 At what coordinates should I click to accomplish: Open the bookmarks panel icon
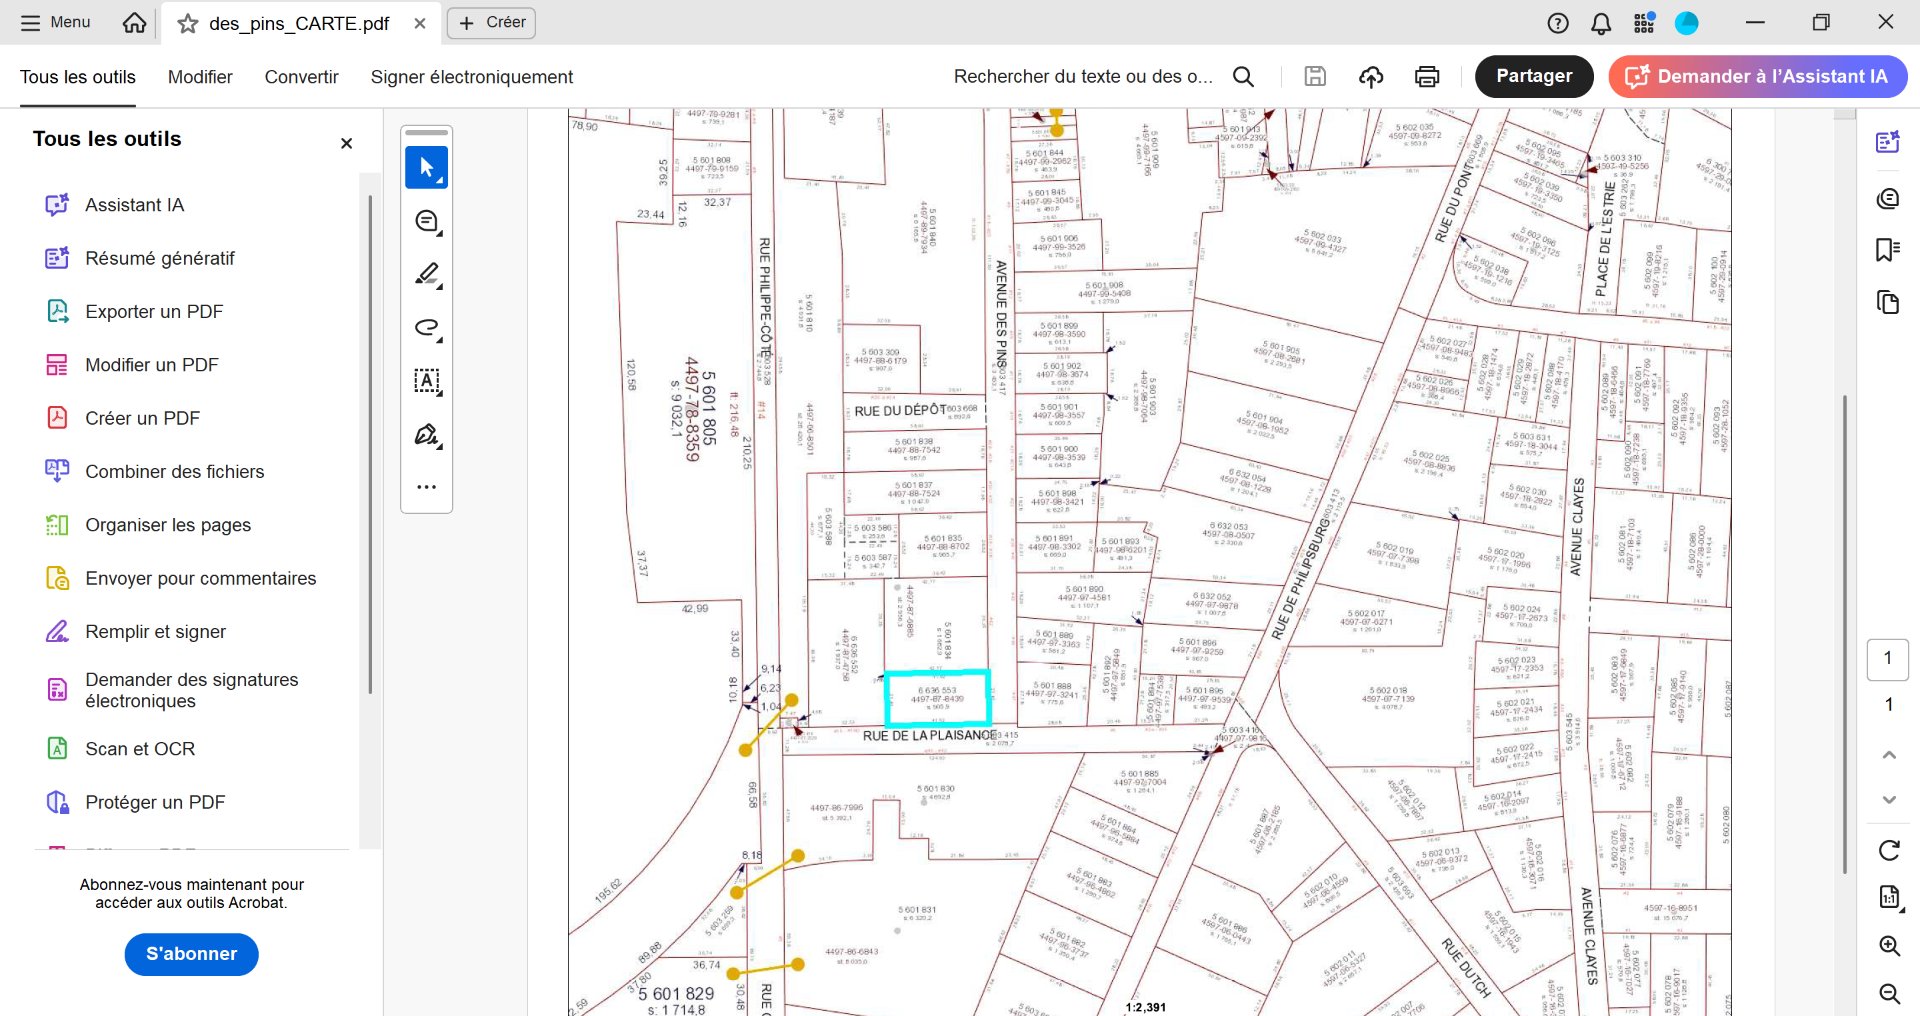1888,249
